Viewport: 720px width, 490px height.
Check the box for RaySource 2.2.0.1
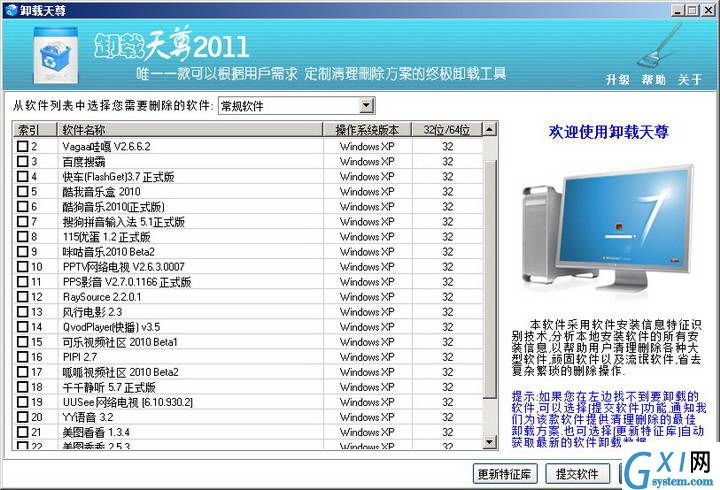[22, 297]
